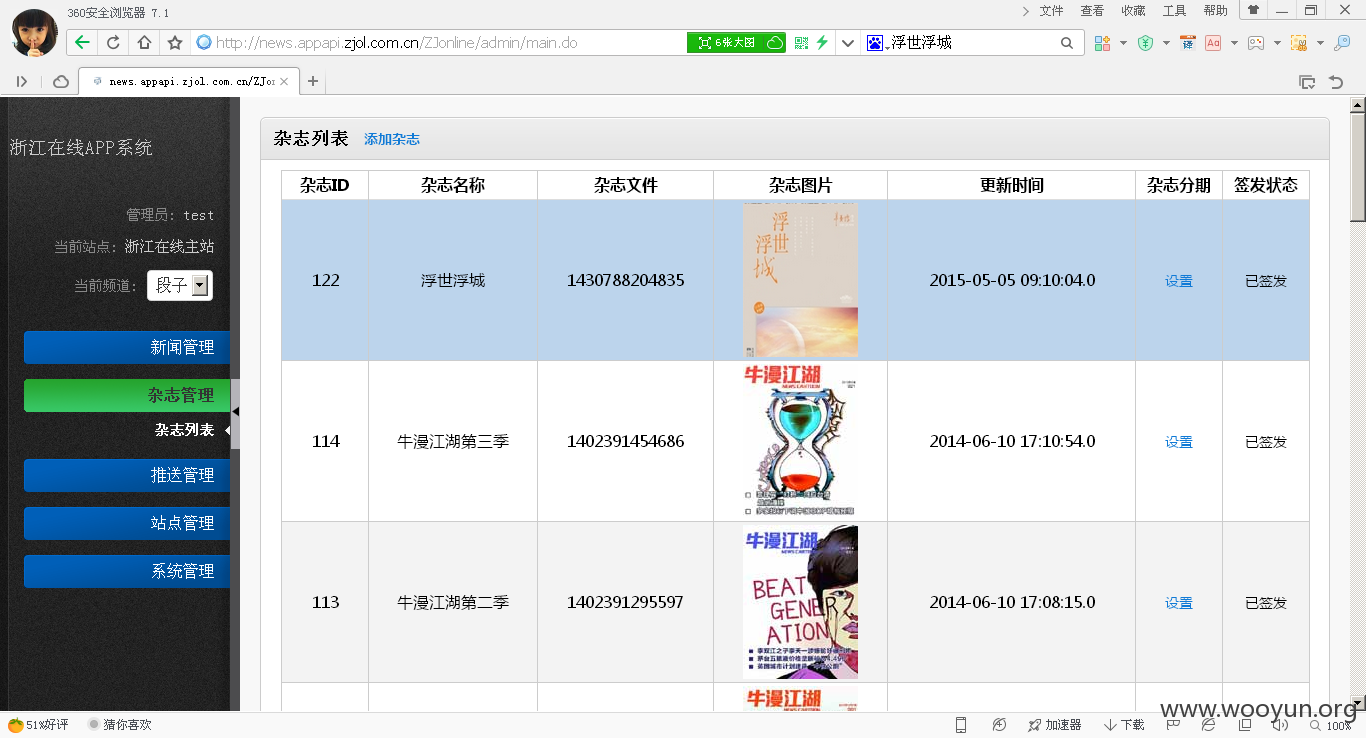Screen dimensions: 1366x738
Task: Open dropdown arrow next to extensions icon
Action: (1123, 43)
